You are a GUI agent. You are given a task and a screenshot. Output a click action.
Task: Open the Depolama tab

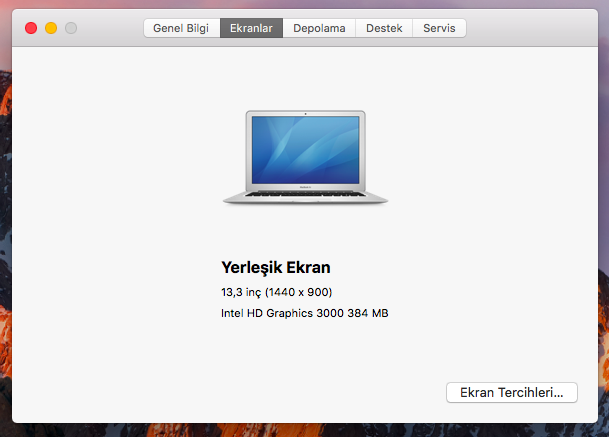(x=319, y=28)
